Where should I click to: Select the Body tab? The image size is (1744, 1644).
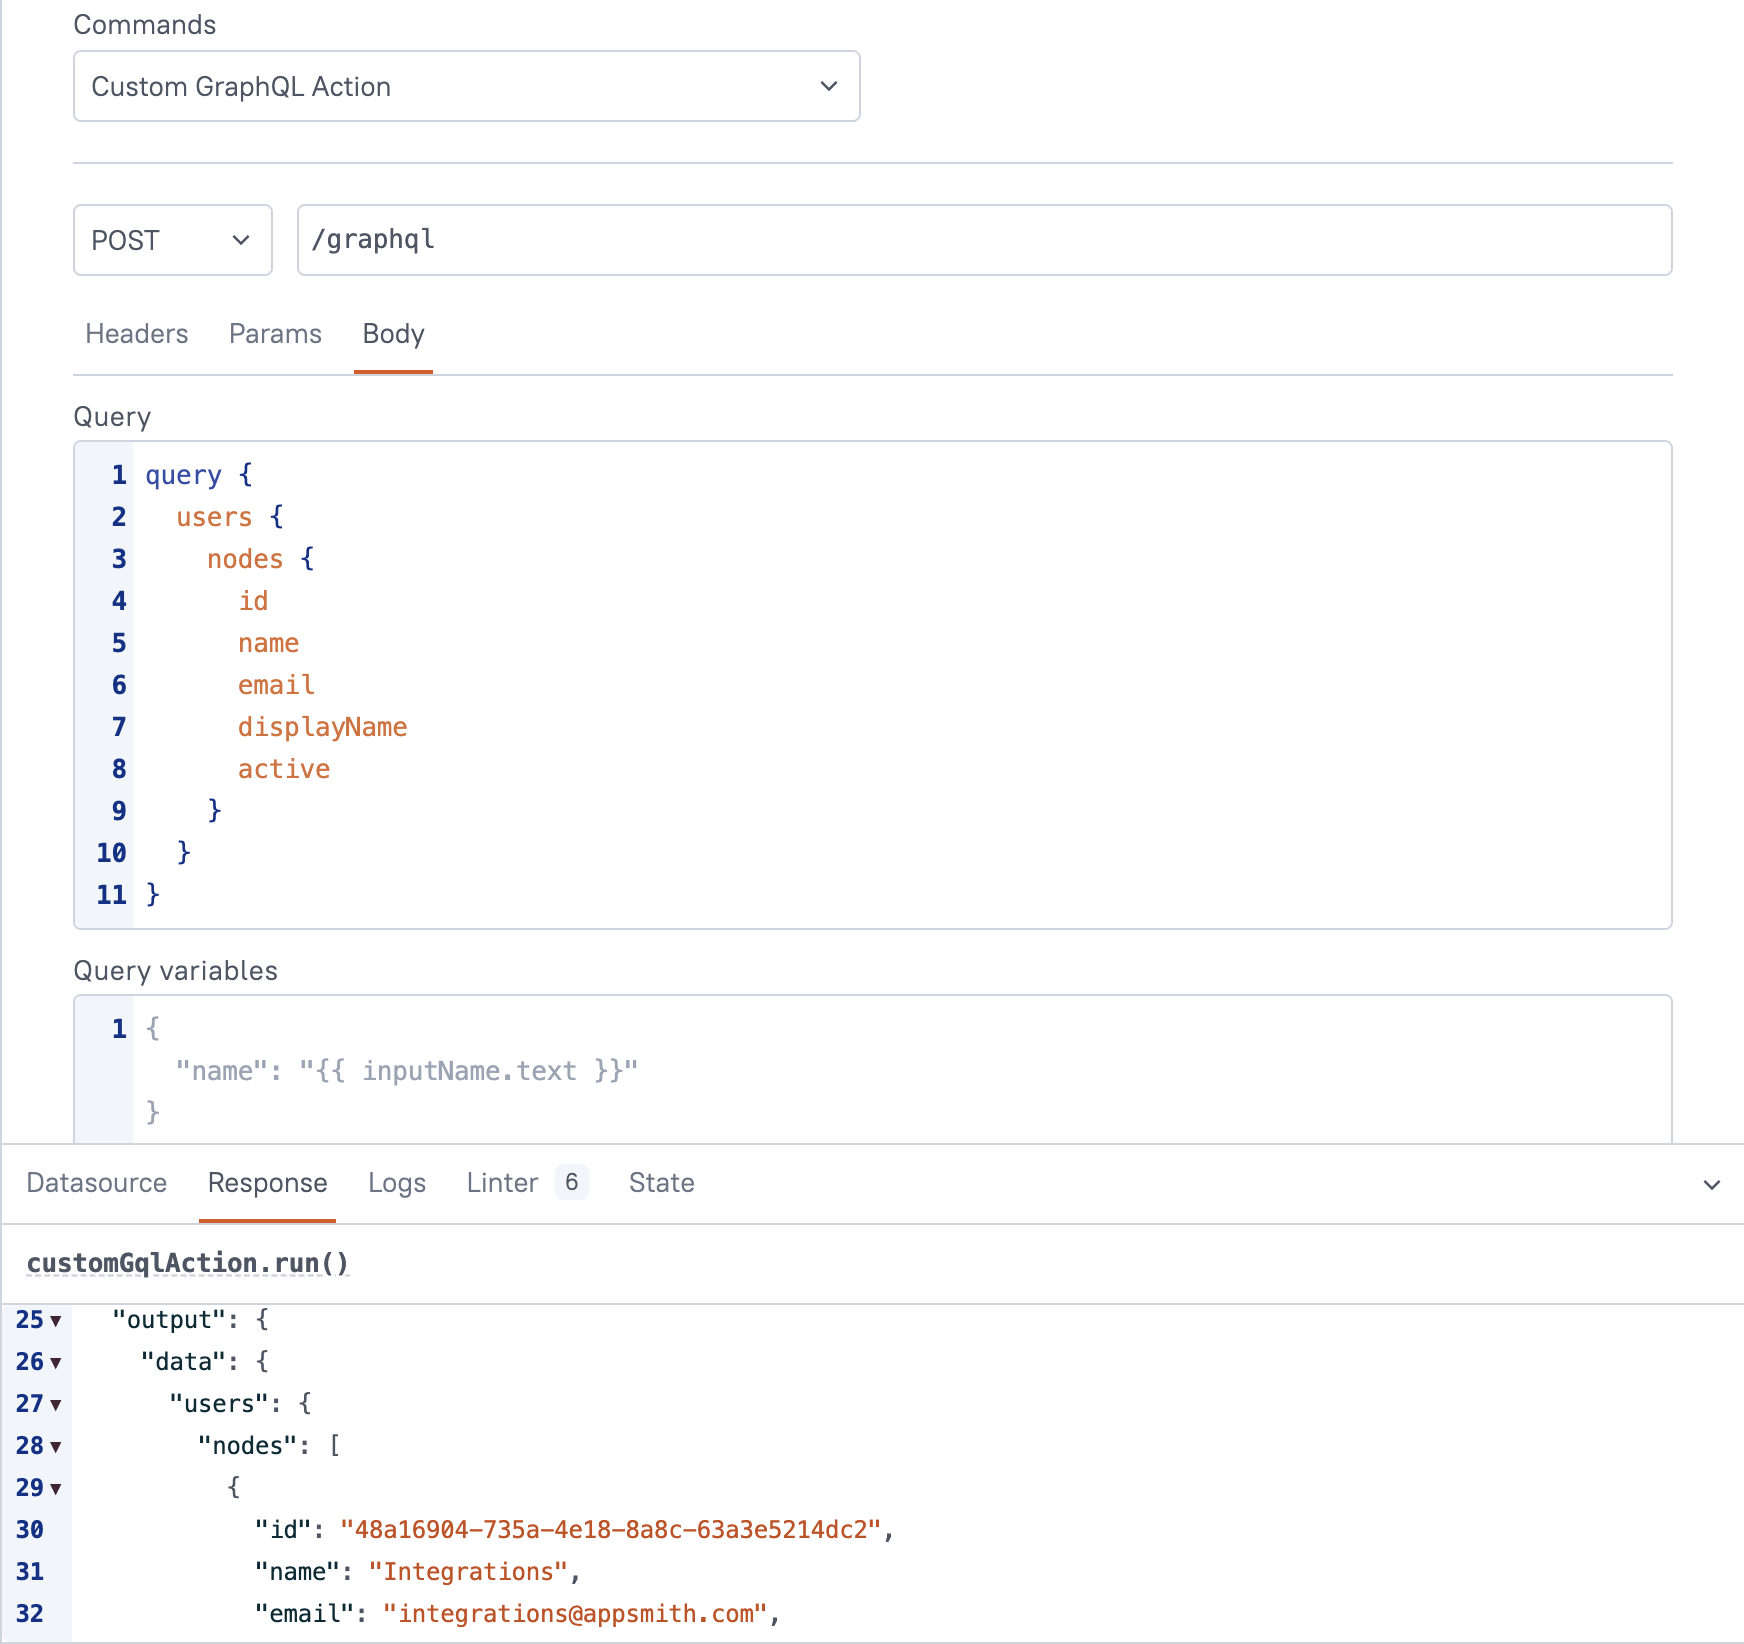(392, 334)
